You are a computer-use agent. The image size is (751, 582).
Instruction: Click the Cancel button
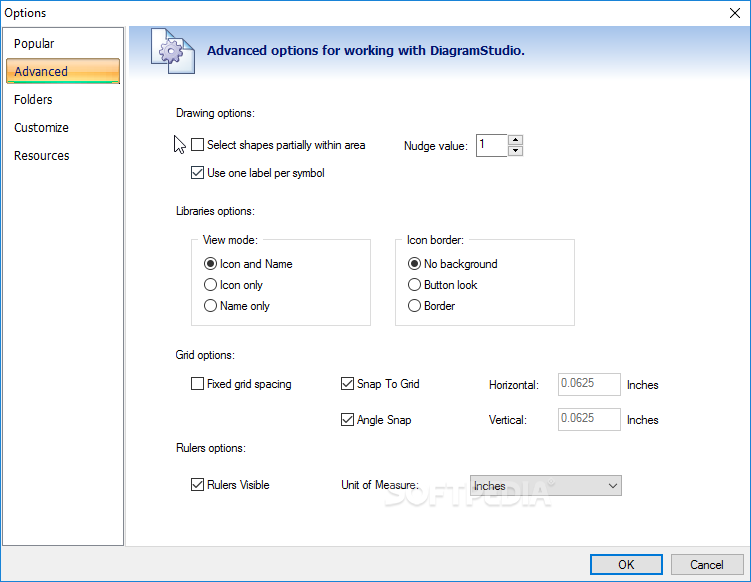[706, 565]
